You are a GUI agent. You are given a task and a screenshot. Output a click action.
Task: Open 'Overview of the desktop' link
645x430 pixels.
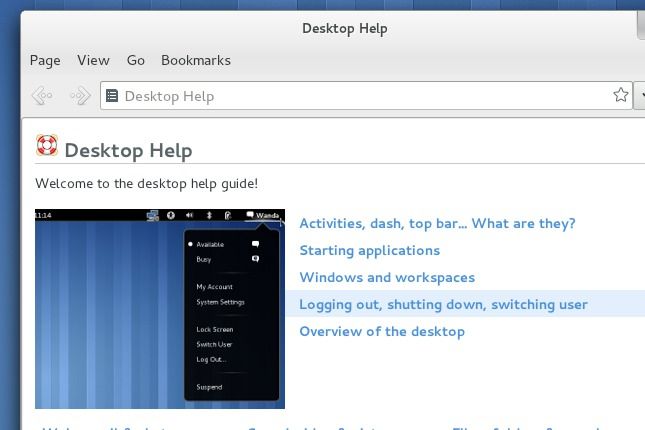coord(382,332)
